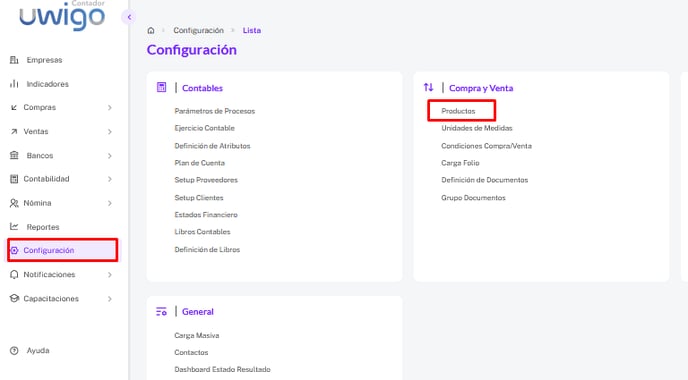Expand the Compras submenu arrow

pyautogui.click(x=110, y=108)
